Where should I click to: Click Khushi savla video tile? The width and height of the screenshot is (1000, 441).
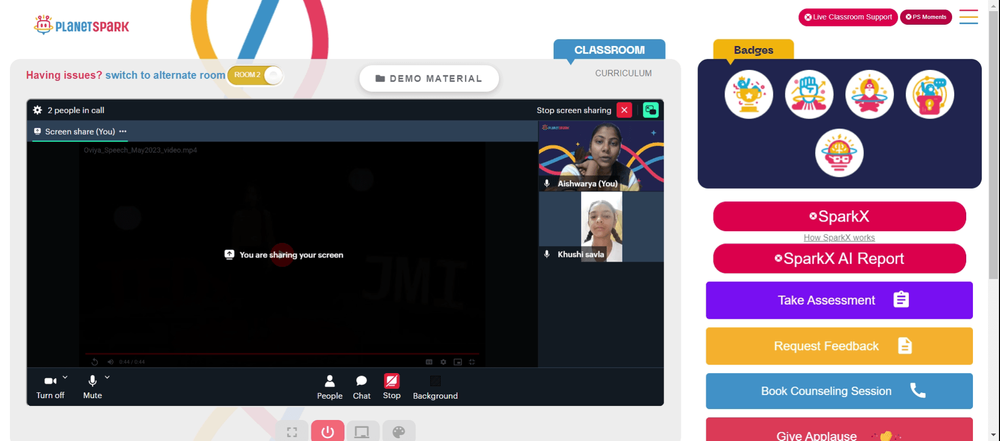(x=601, y=227)
